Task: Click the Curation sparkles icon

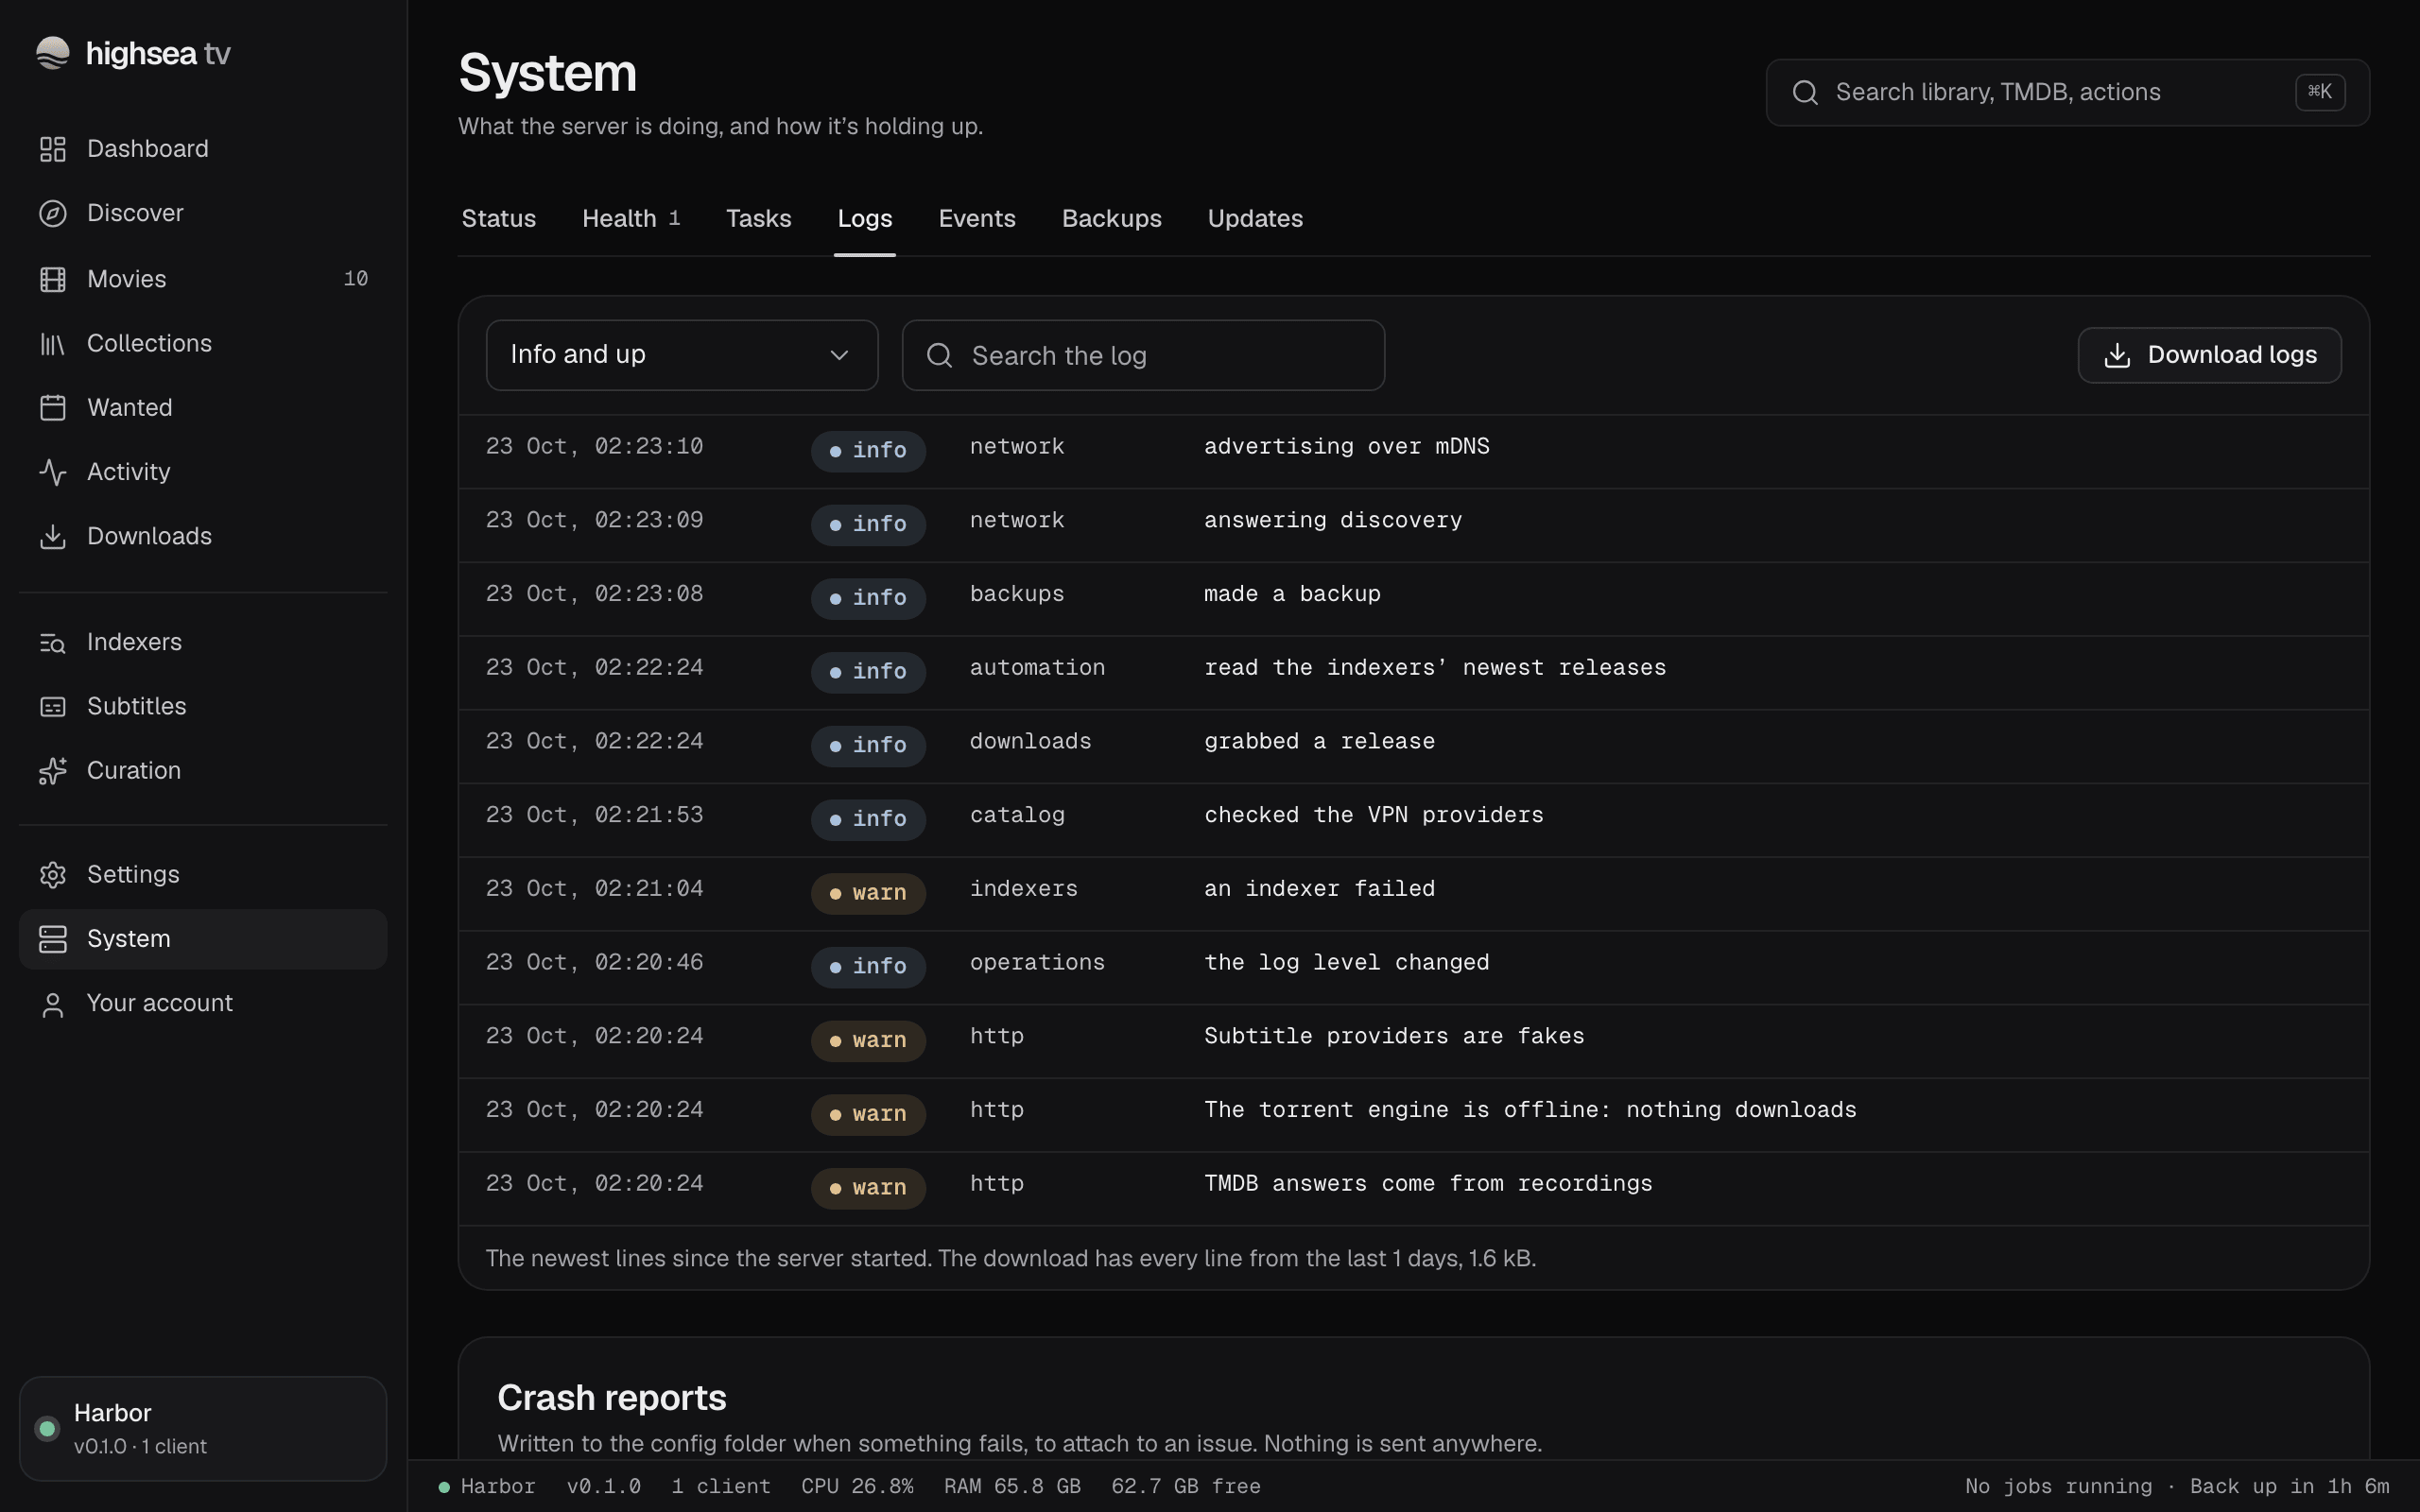Action: point(52,771)
